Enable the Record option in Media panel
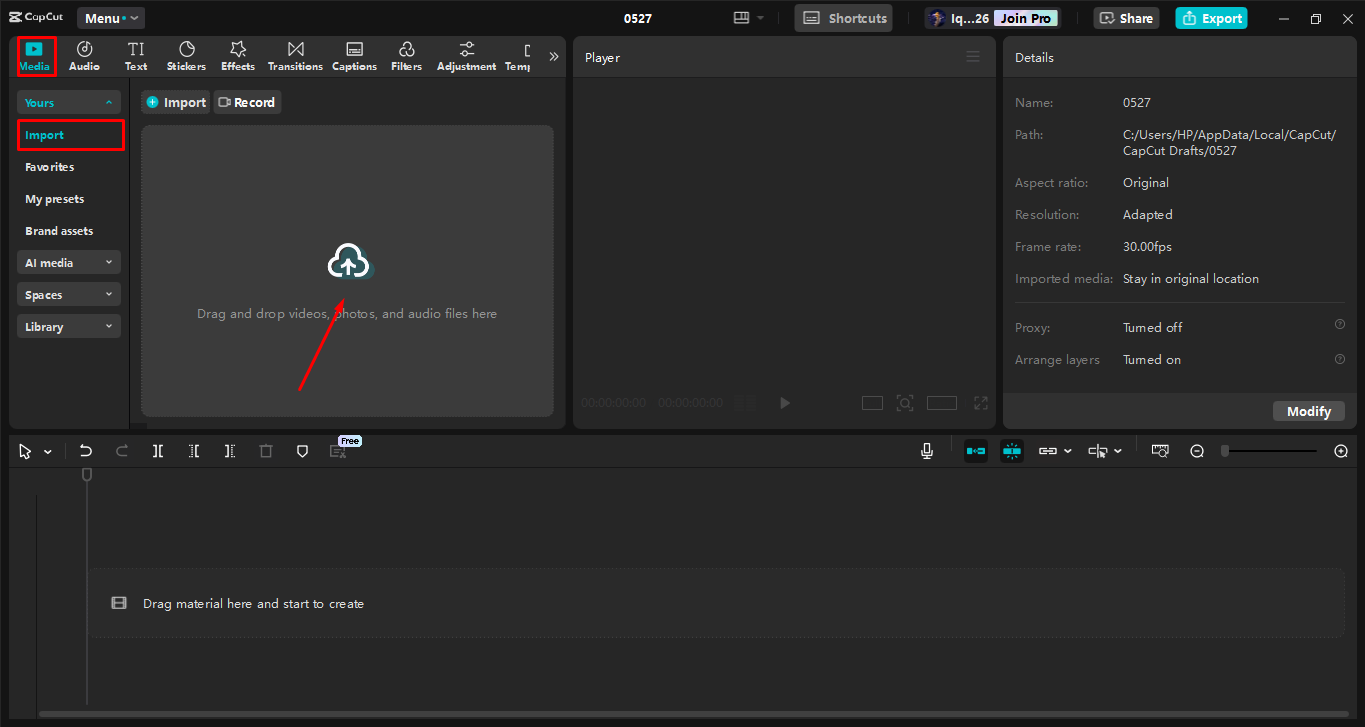1365x727 pixels. 246,101
